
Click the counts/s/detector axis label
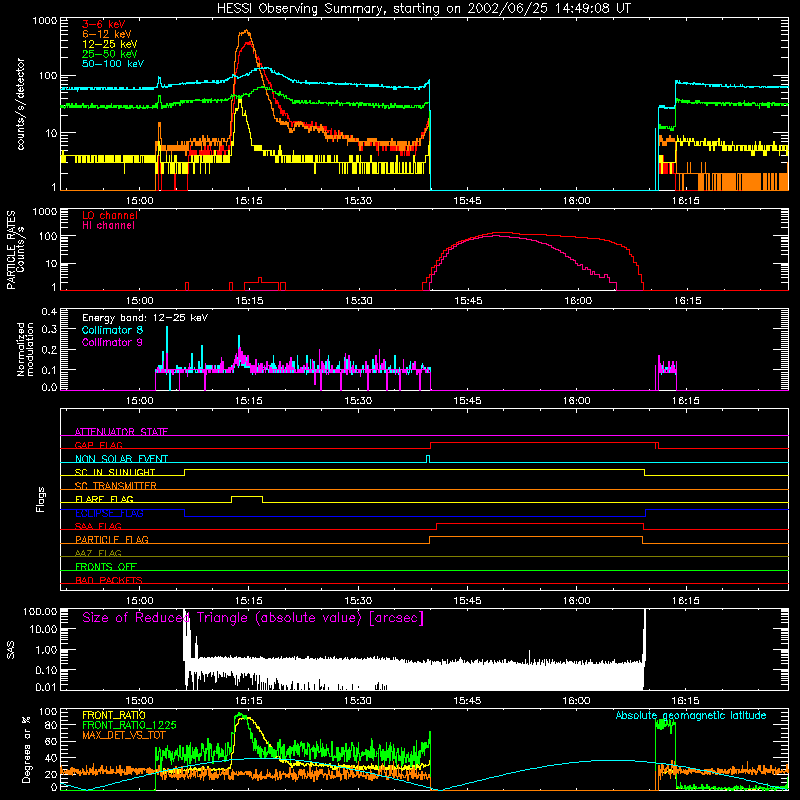pos(21,104)
